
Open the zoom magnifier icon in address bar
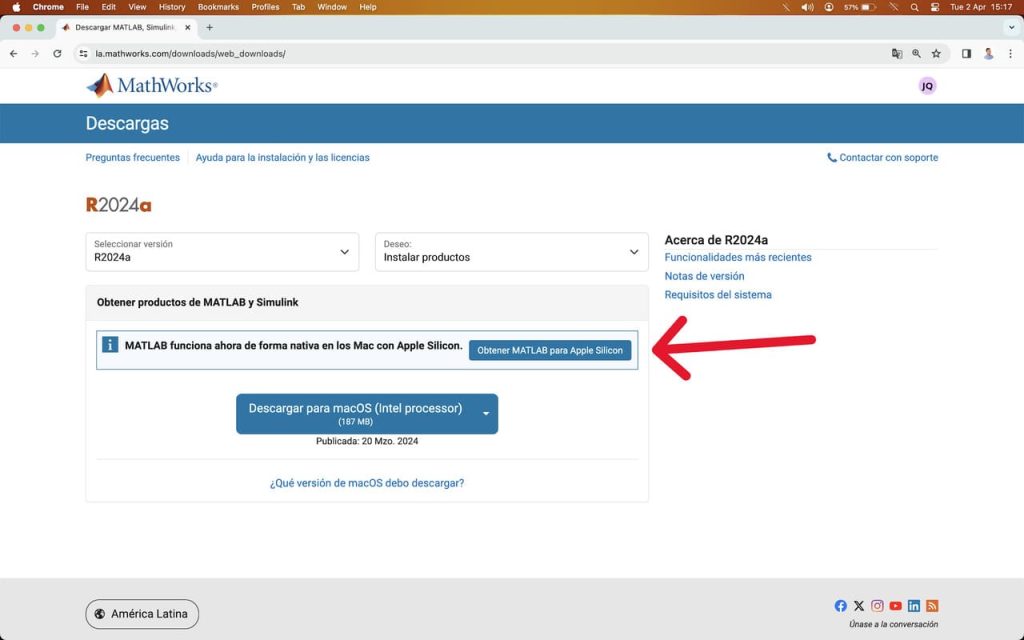[917, 54]
